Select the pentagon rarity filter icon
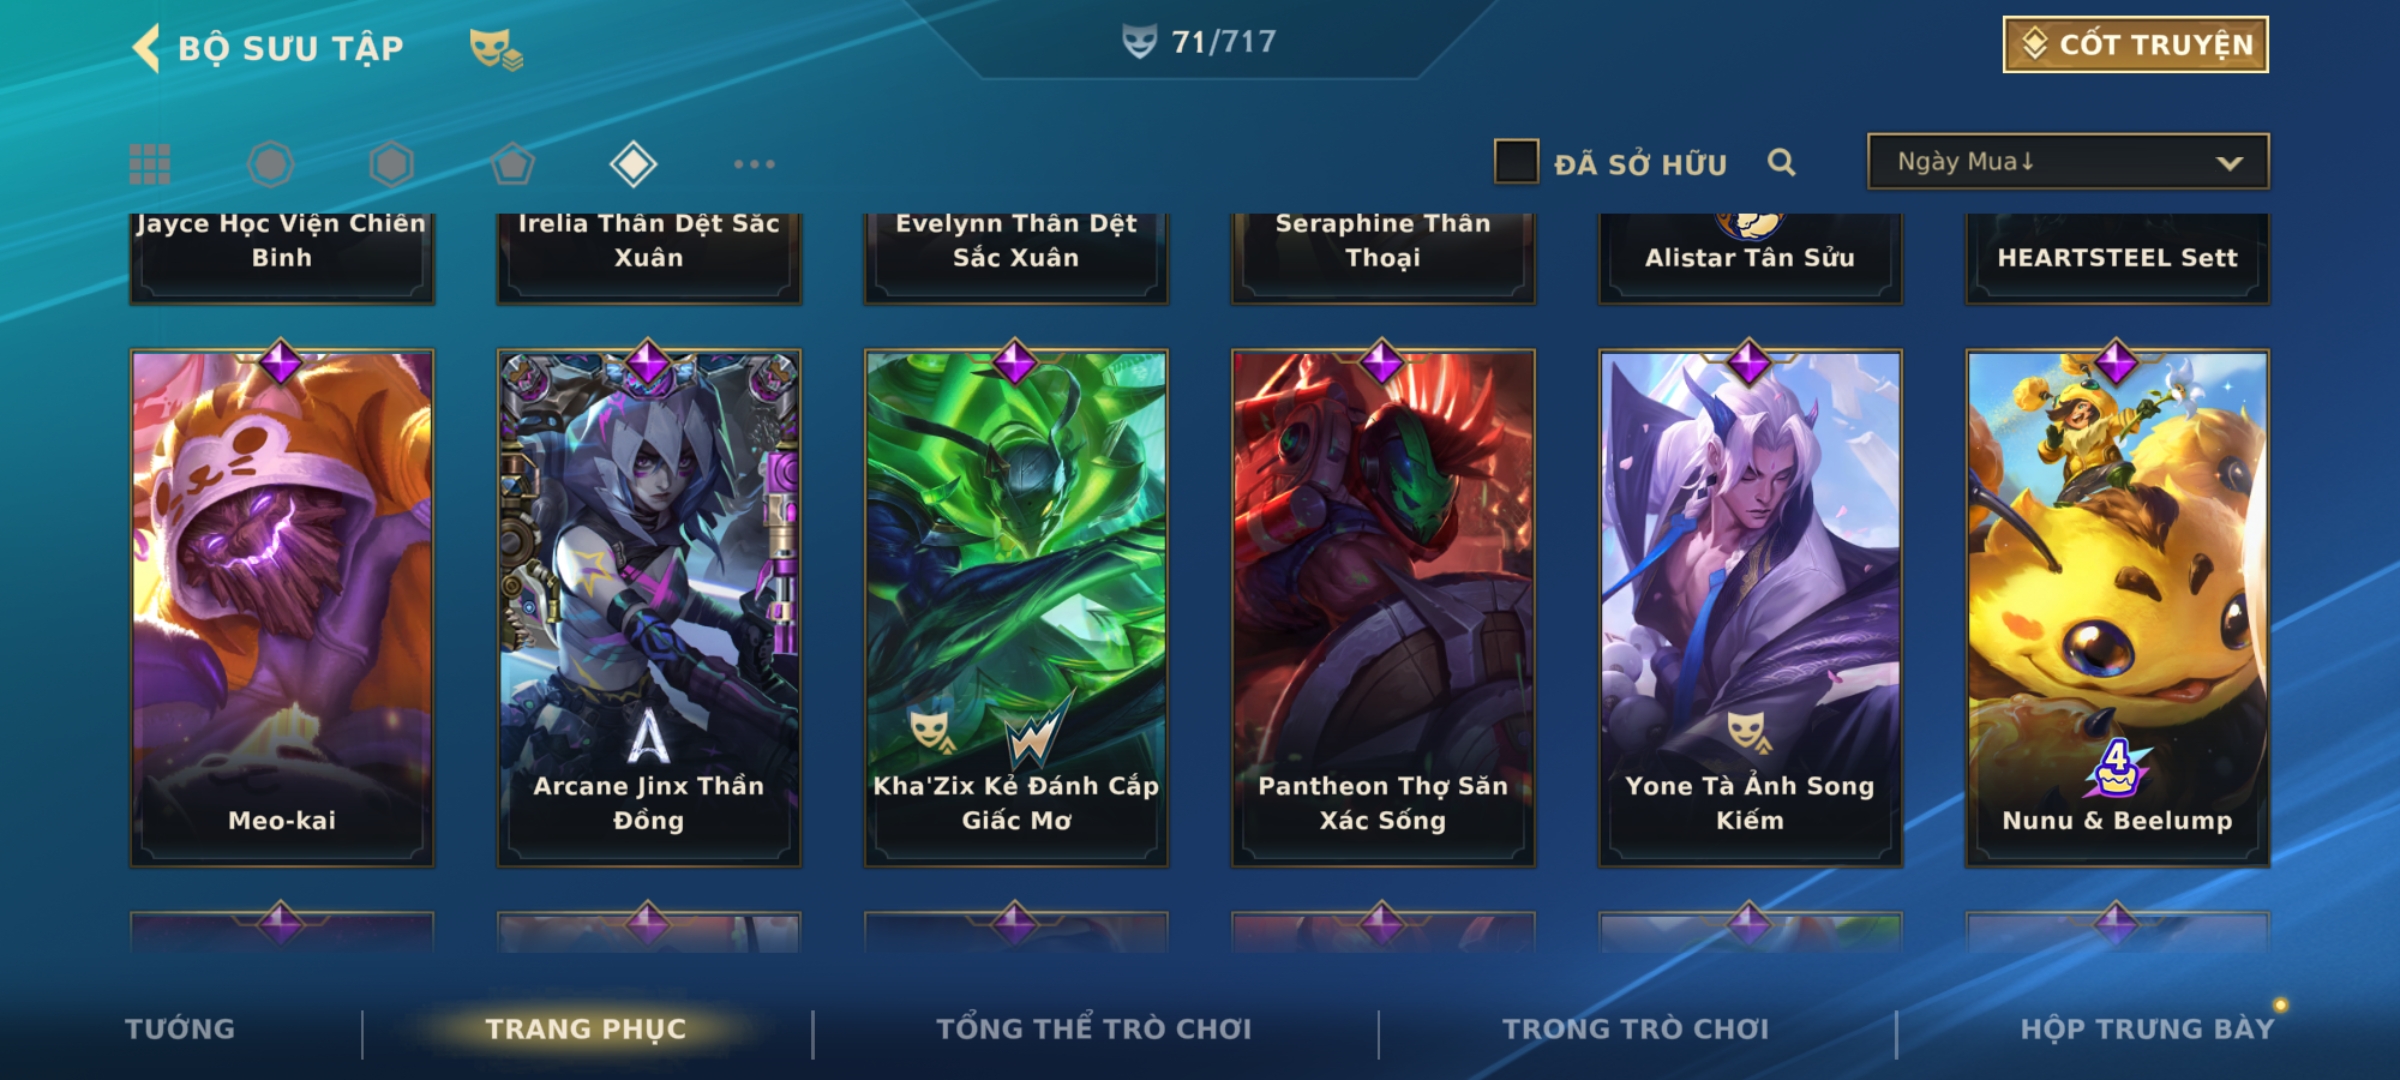 tap(512, 164)
